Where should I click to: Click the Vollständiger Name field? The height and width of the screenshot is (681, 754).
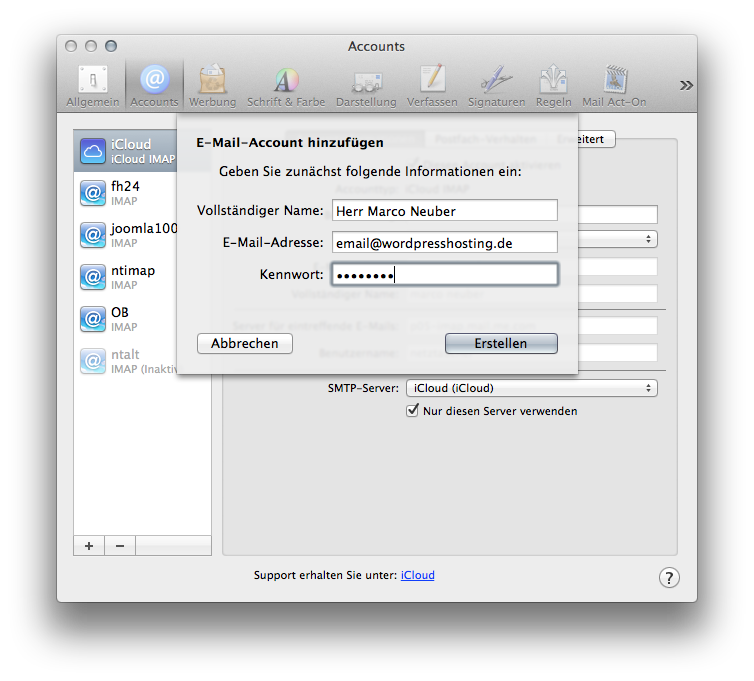[x=444, y=210]
